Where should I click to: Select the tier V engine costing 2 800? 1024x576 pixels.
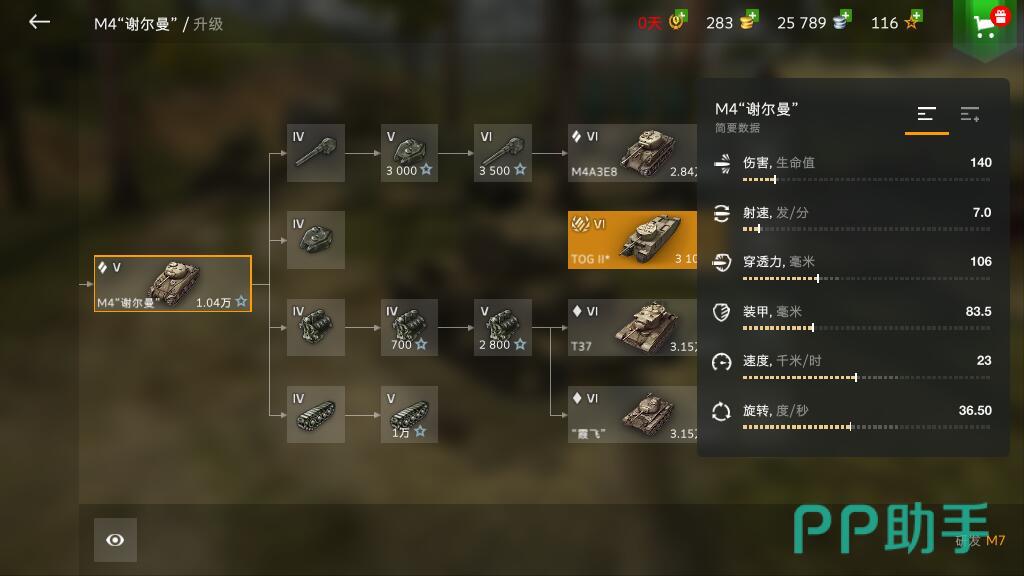[502, 327]
